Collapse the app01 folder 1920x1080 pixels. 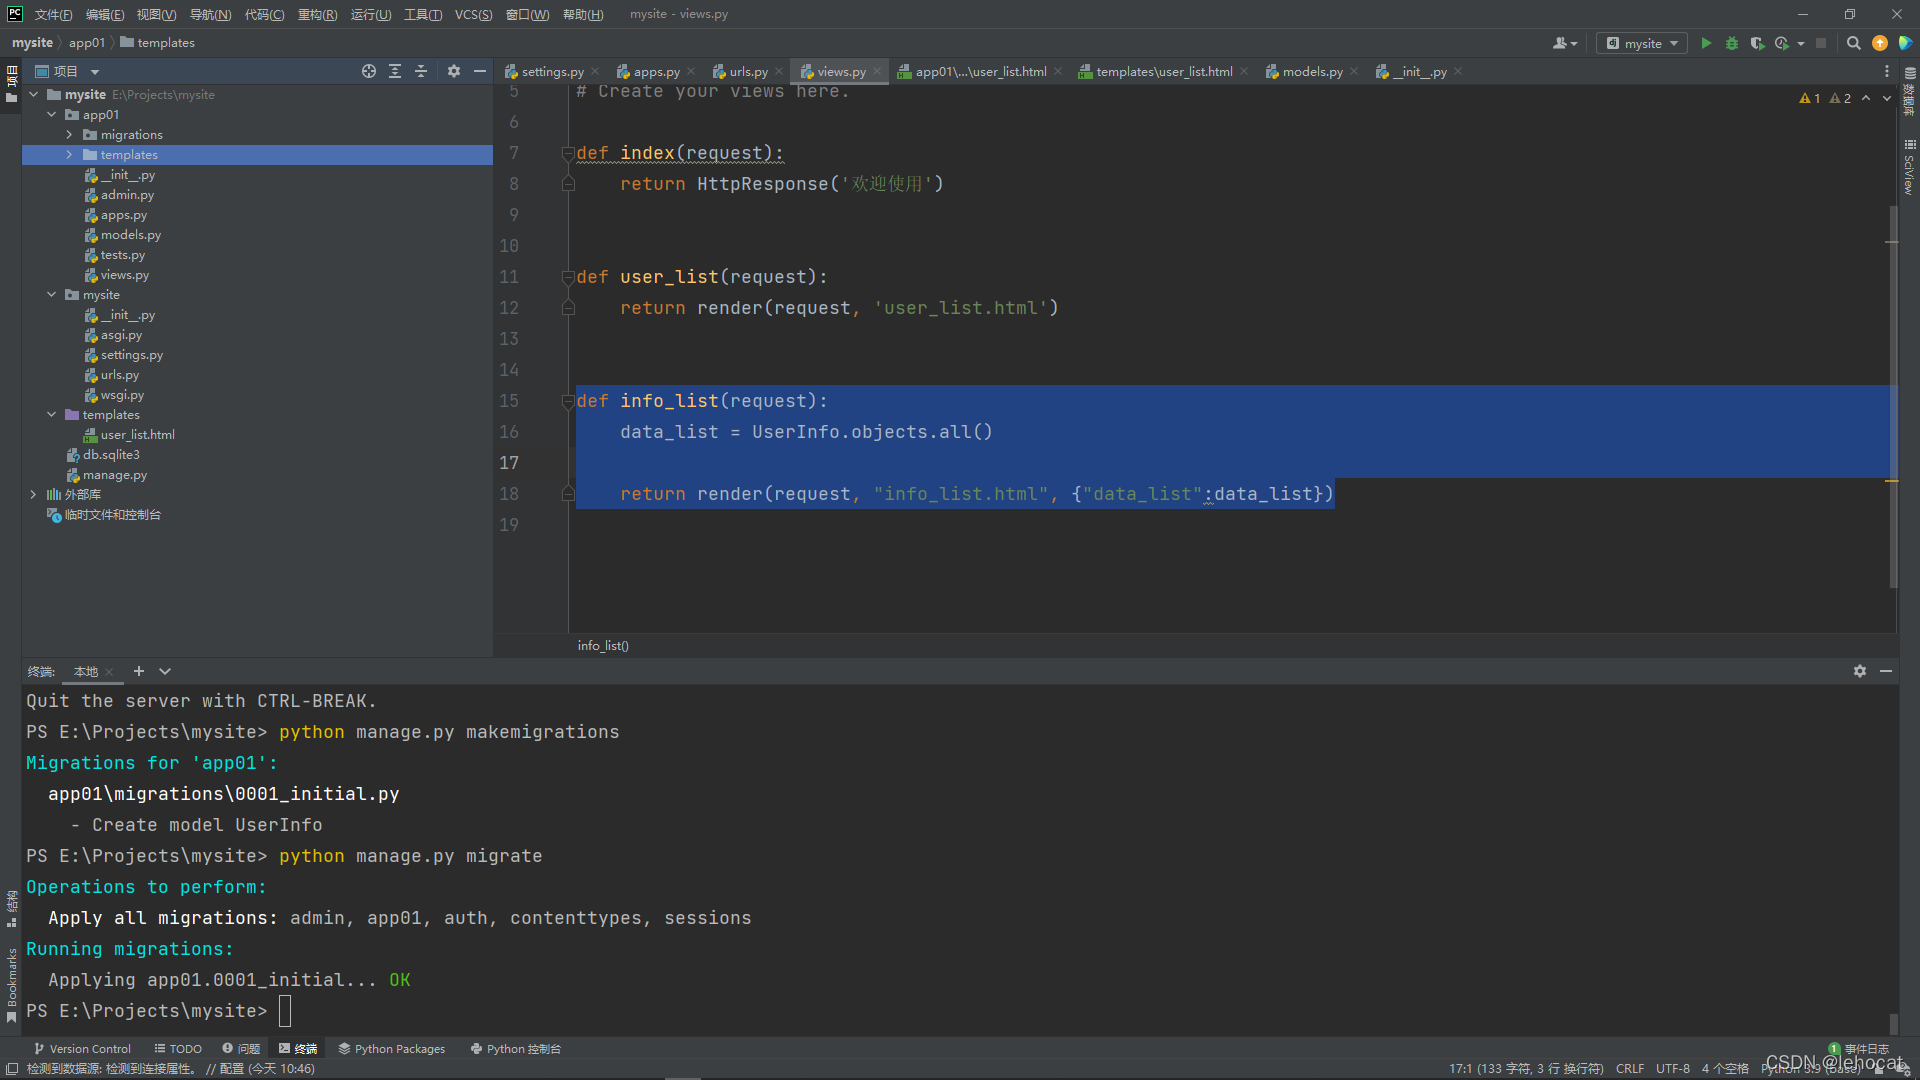(x=52, y=115)
